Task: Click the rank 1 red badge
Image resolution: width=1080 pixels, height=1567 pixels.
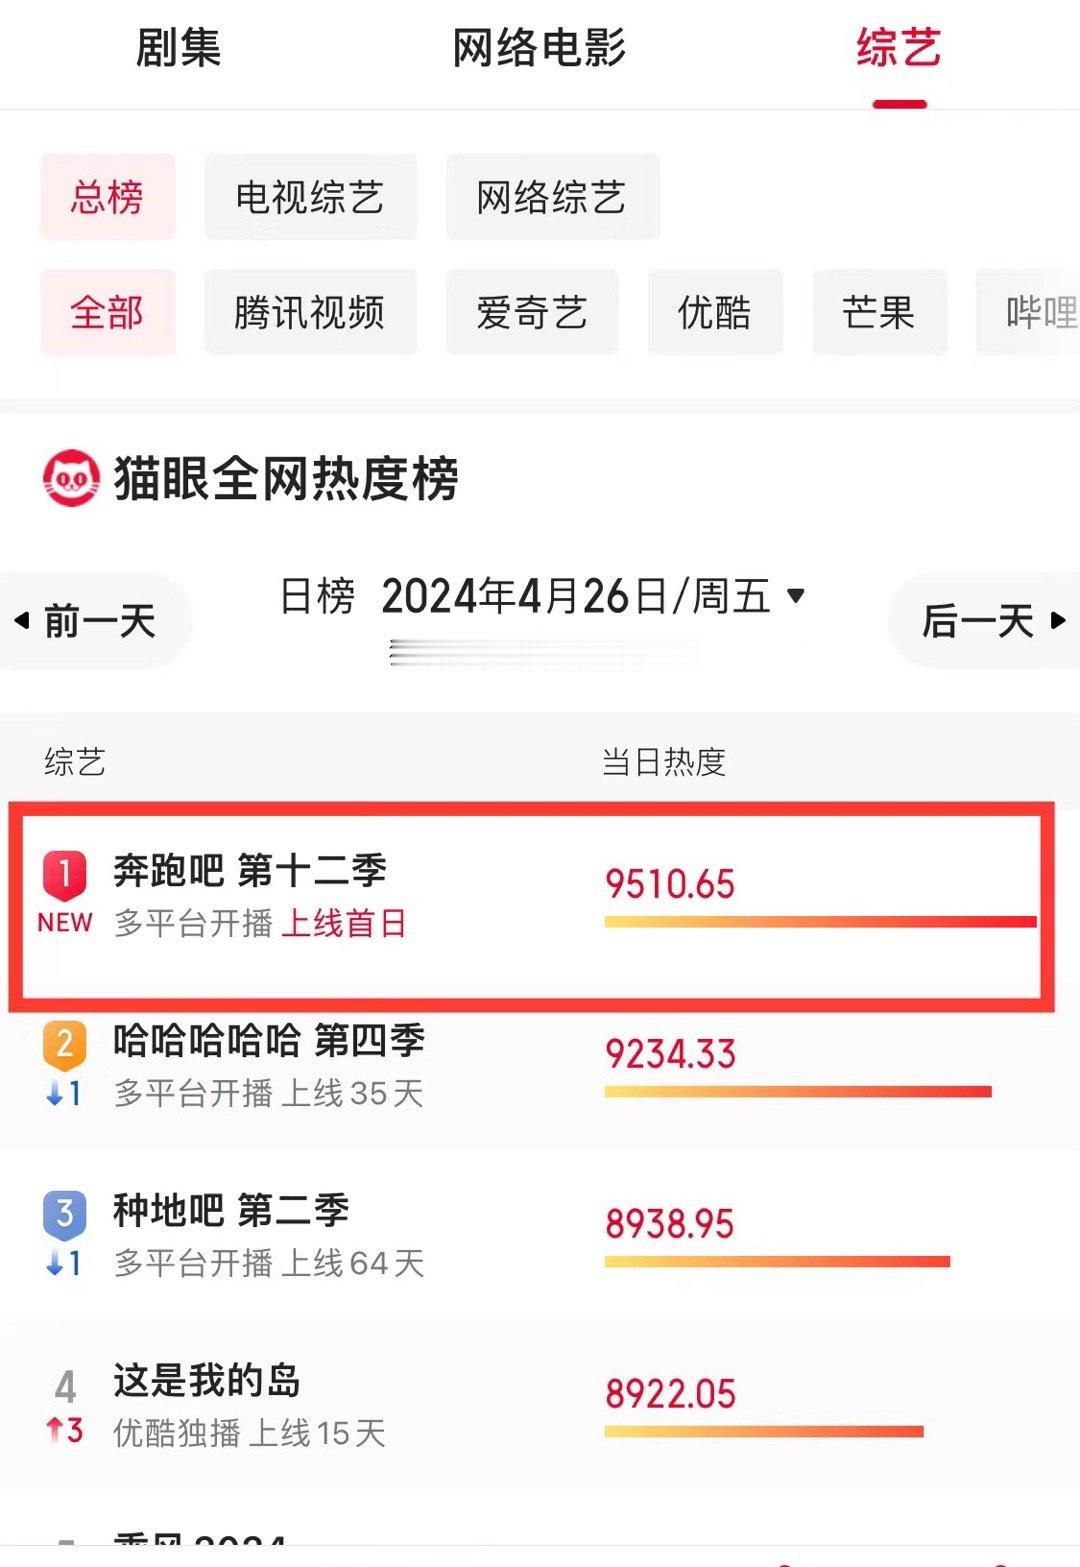Action: pos(65,875)
